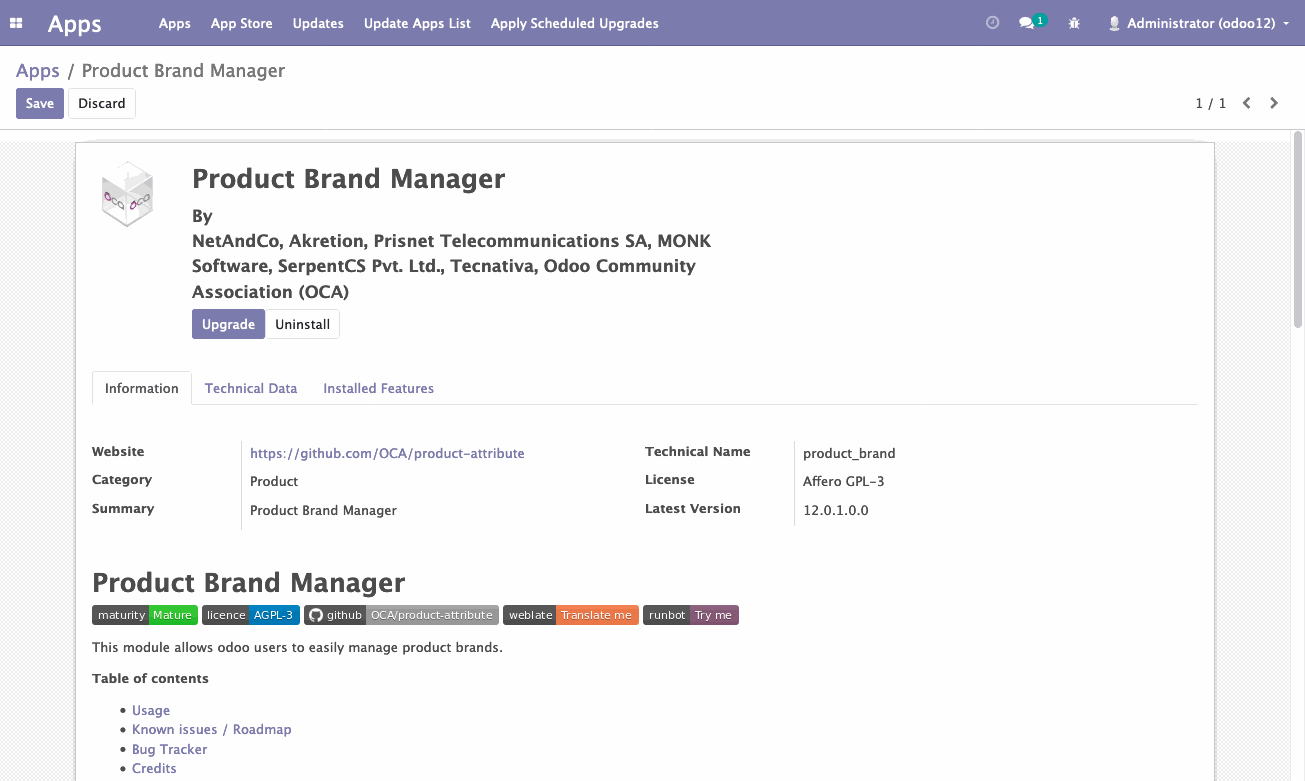Go to previous record arrow
The width and height of the screenshot is (1305, 781).
coord(1247,103)
